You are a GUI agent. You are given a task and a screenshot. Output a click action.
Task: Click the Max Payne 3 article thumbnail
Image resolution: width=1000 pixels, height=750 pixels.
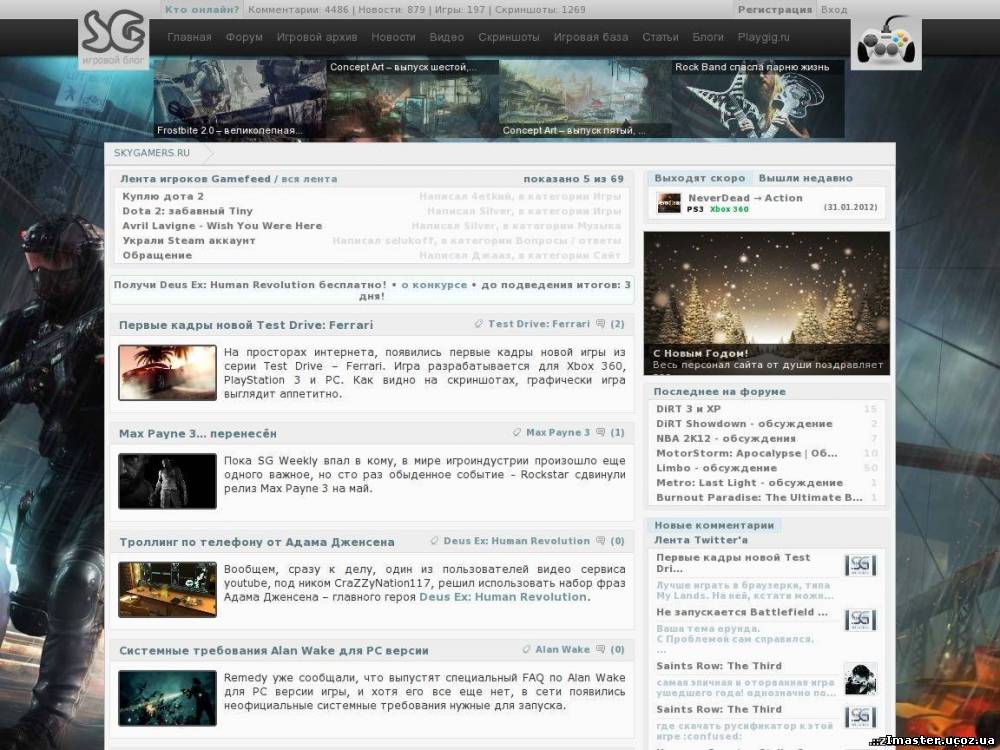tap(167, 481)
